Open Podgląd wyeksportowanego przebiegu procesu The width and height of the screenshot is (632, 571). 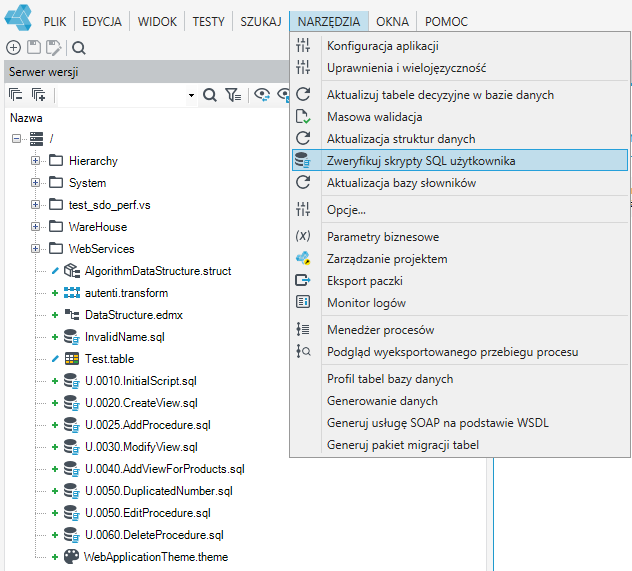pyautogui.click(x=460, y=352)
